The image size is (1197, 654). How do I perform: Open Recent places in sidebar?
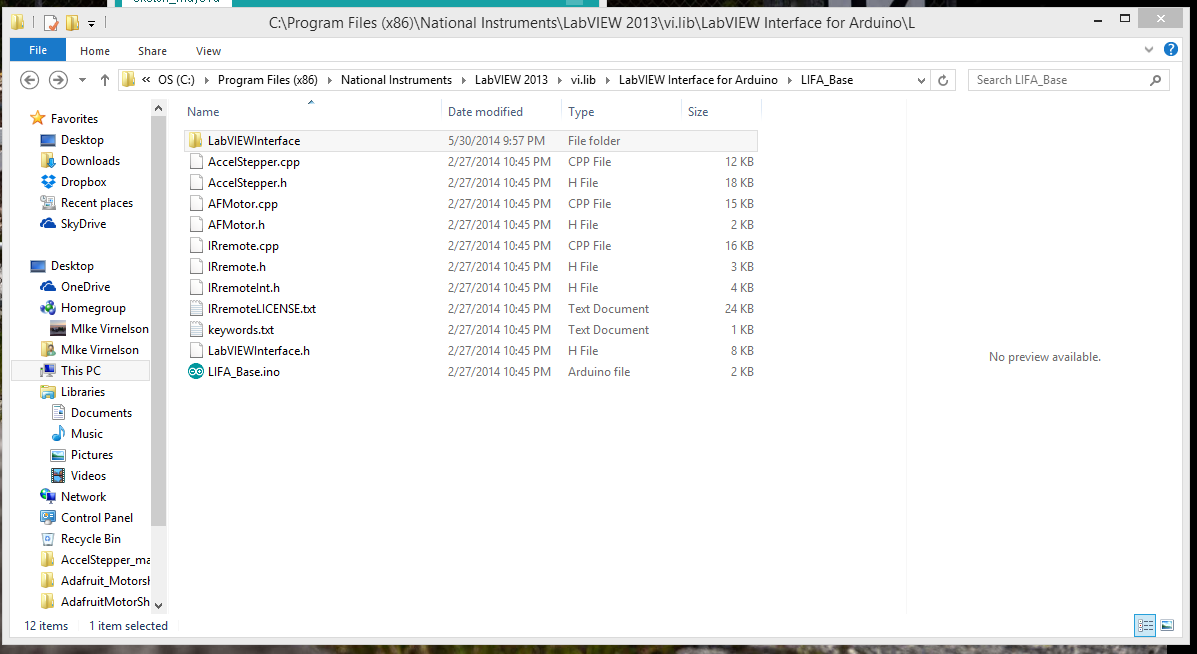(x=96, y=202)
